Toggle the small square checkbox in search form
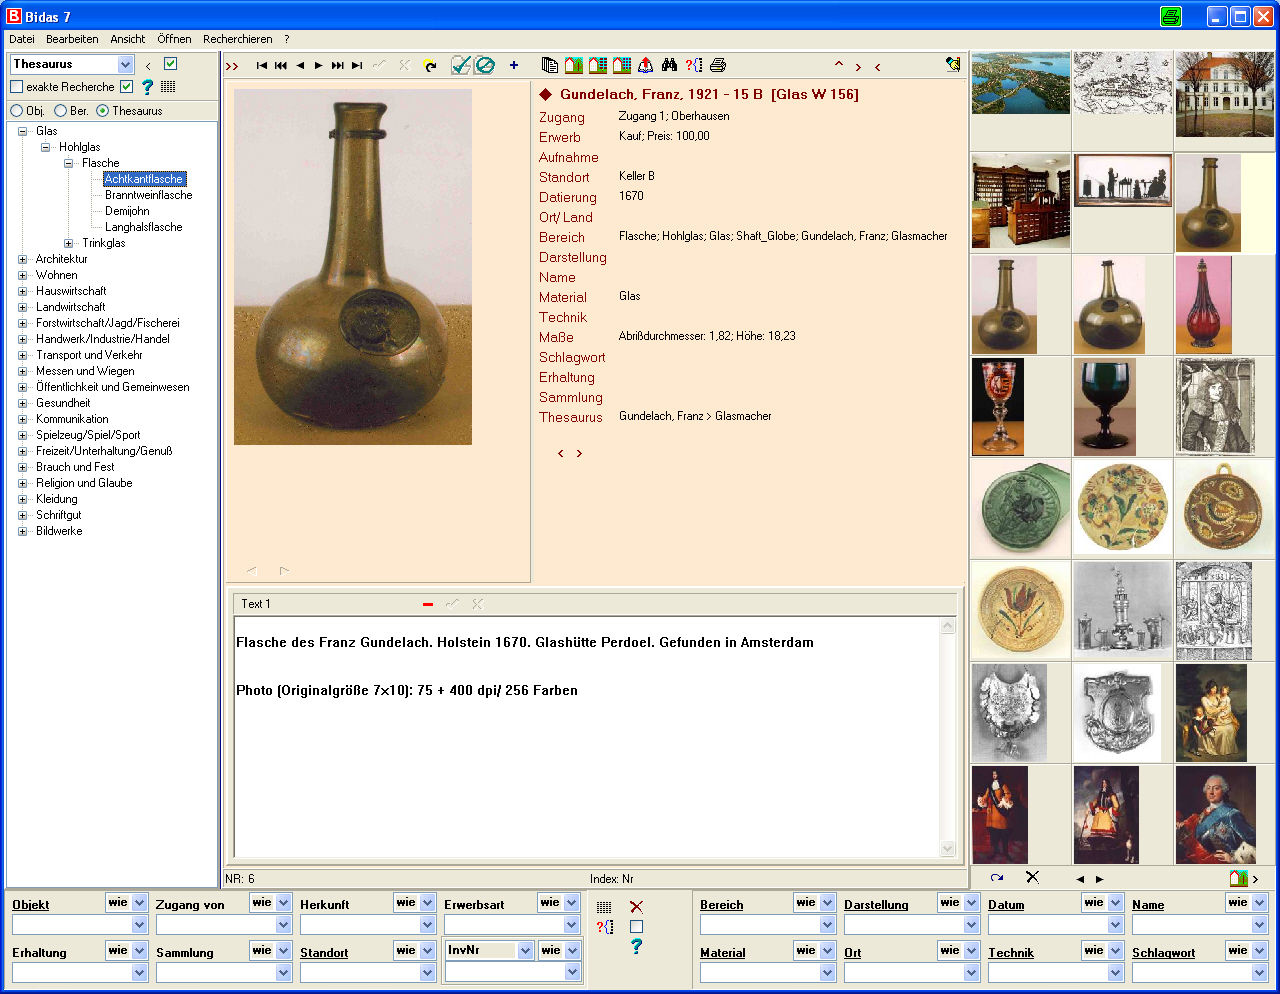Image resolution: width=1280 pixels, height=994 pixels. pyautogui.click(x=636, y=927)
